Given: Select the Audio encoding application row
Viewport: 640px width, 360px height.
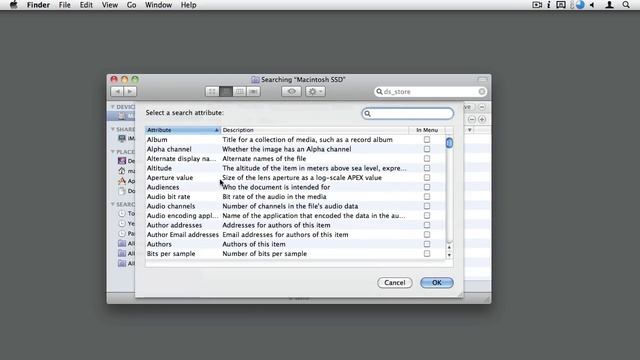Looking at the screenshot, I should click(x=295, y=216).
